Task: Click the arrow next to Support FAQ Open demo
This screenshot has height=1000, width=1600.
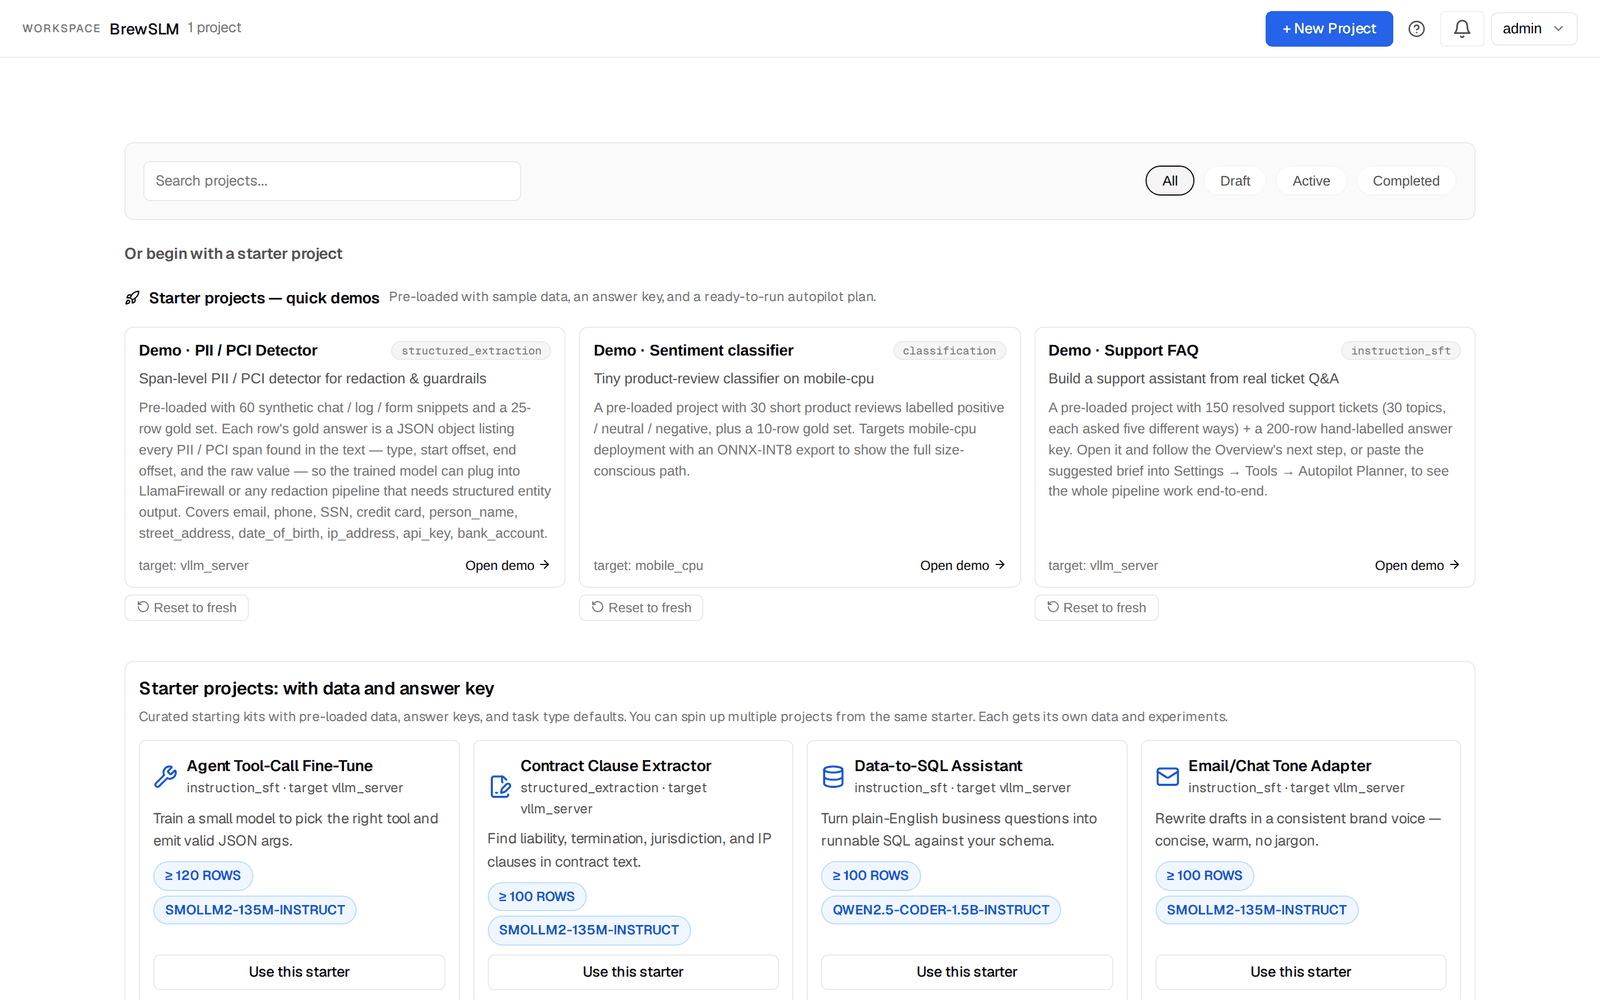Action: click(x=1455, y=565)
